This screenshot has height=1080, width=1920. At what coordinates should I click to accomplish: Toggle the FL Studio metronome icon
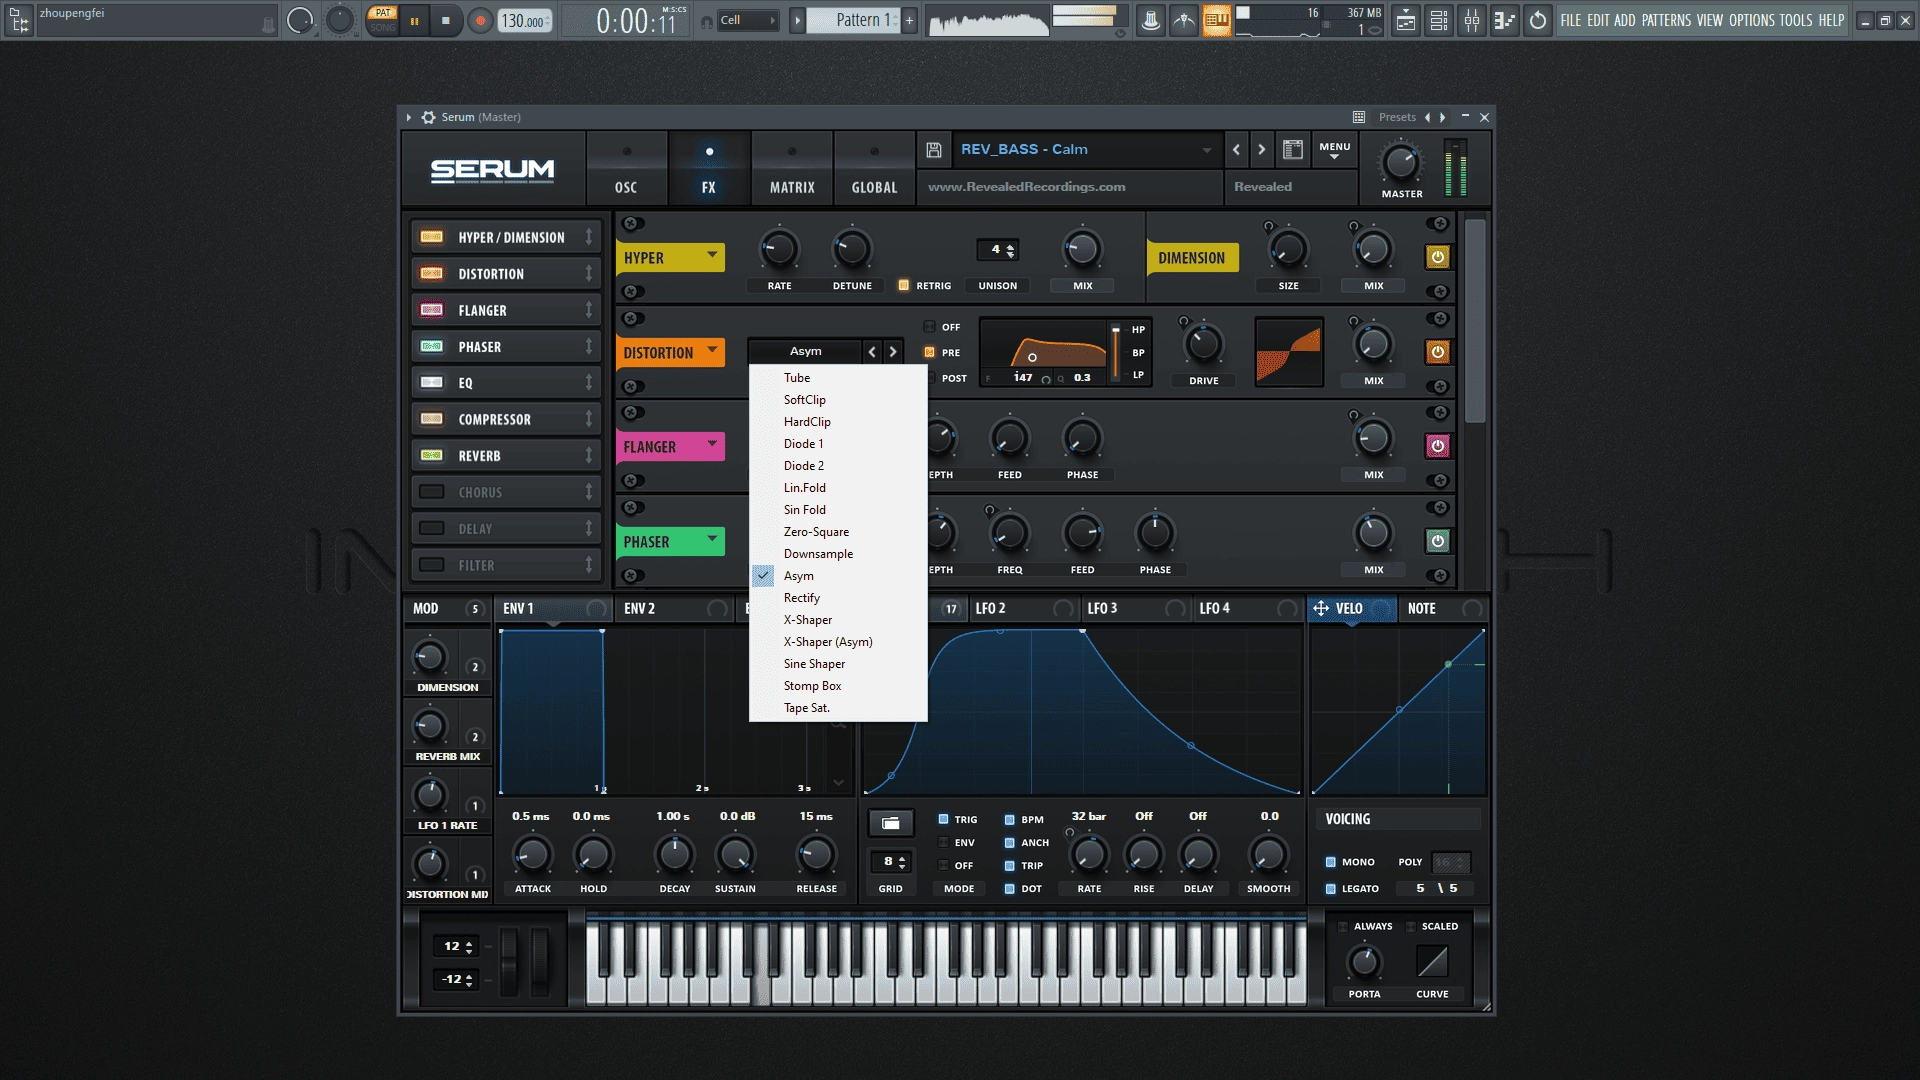click(1151, 20)
